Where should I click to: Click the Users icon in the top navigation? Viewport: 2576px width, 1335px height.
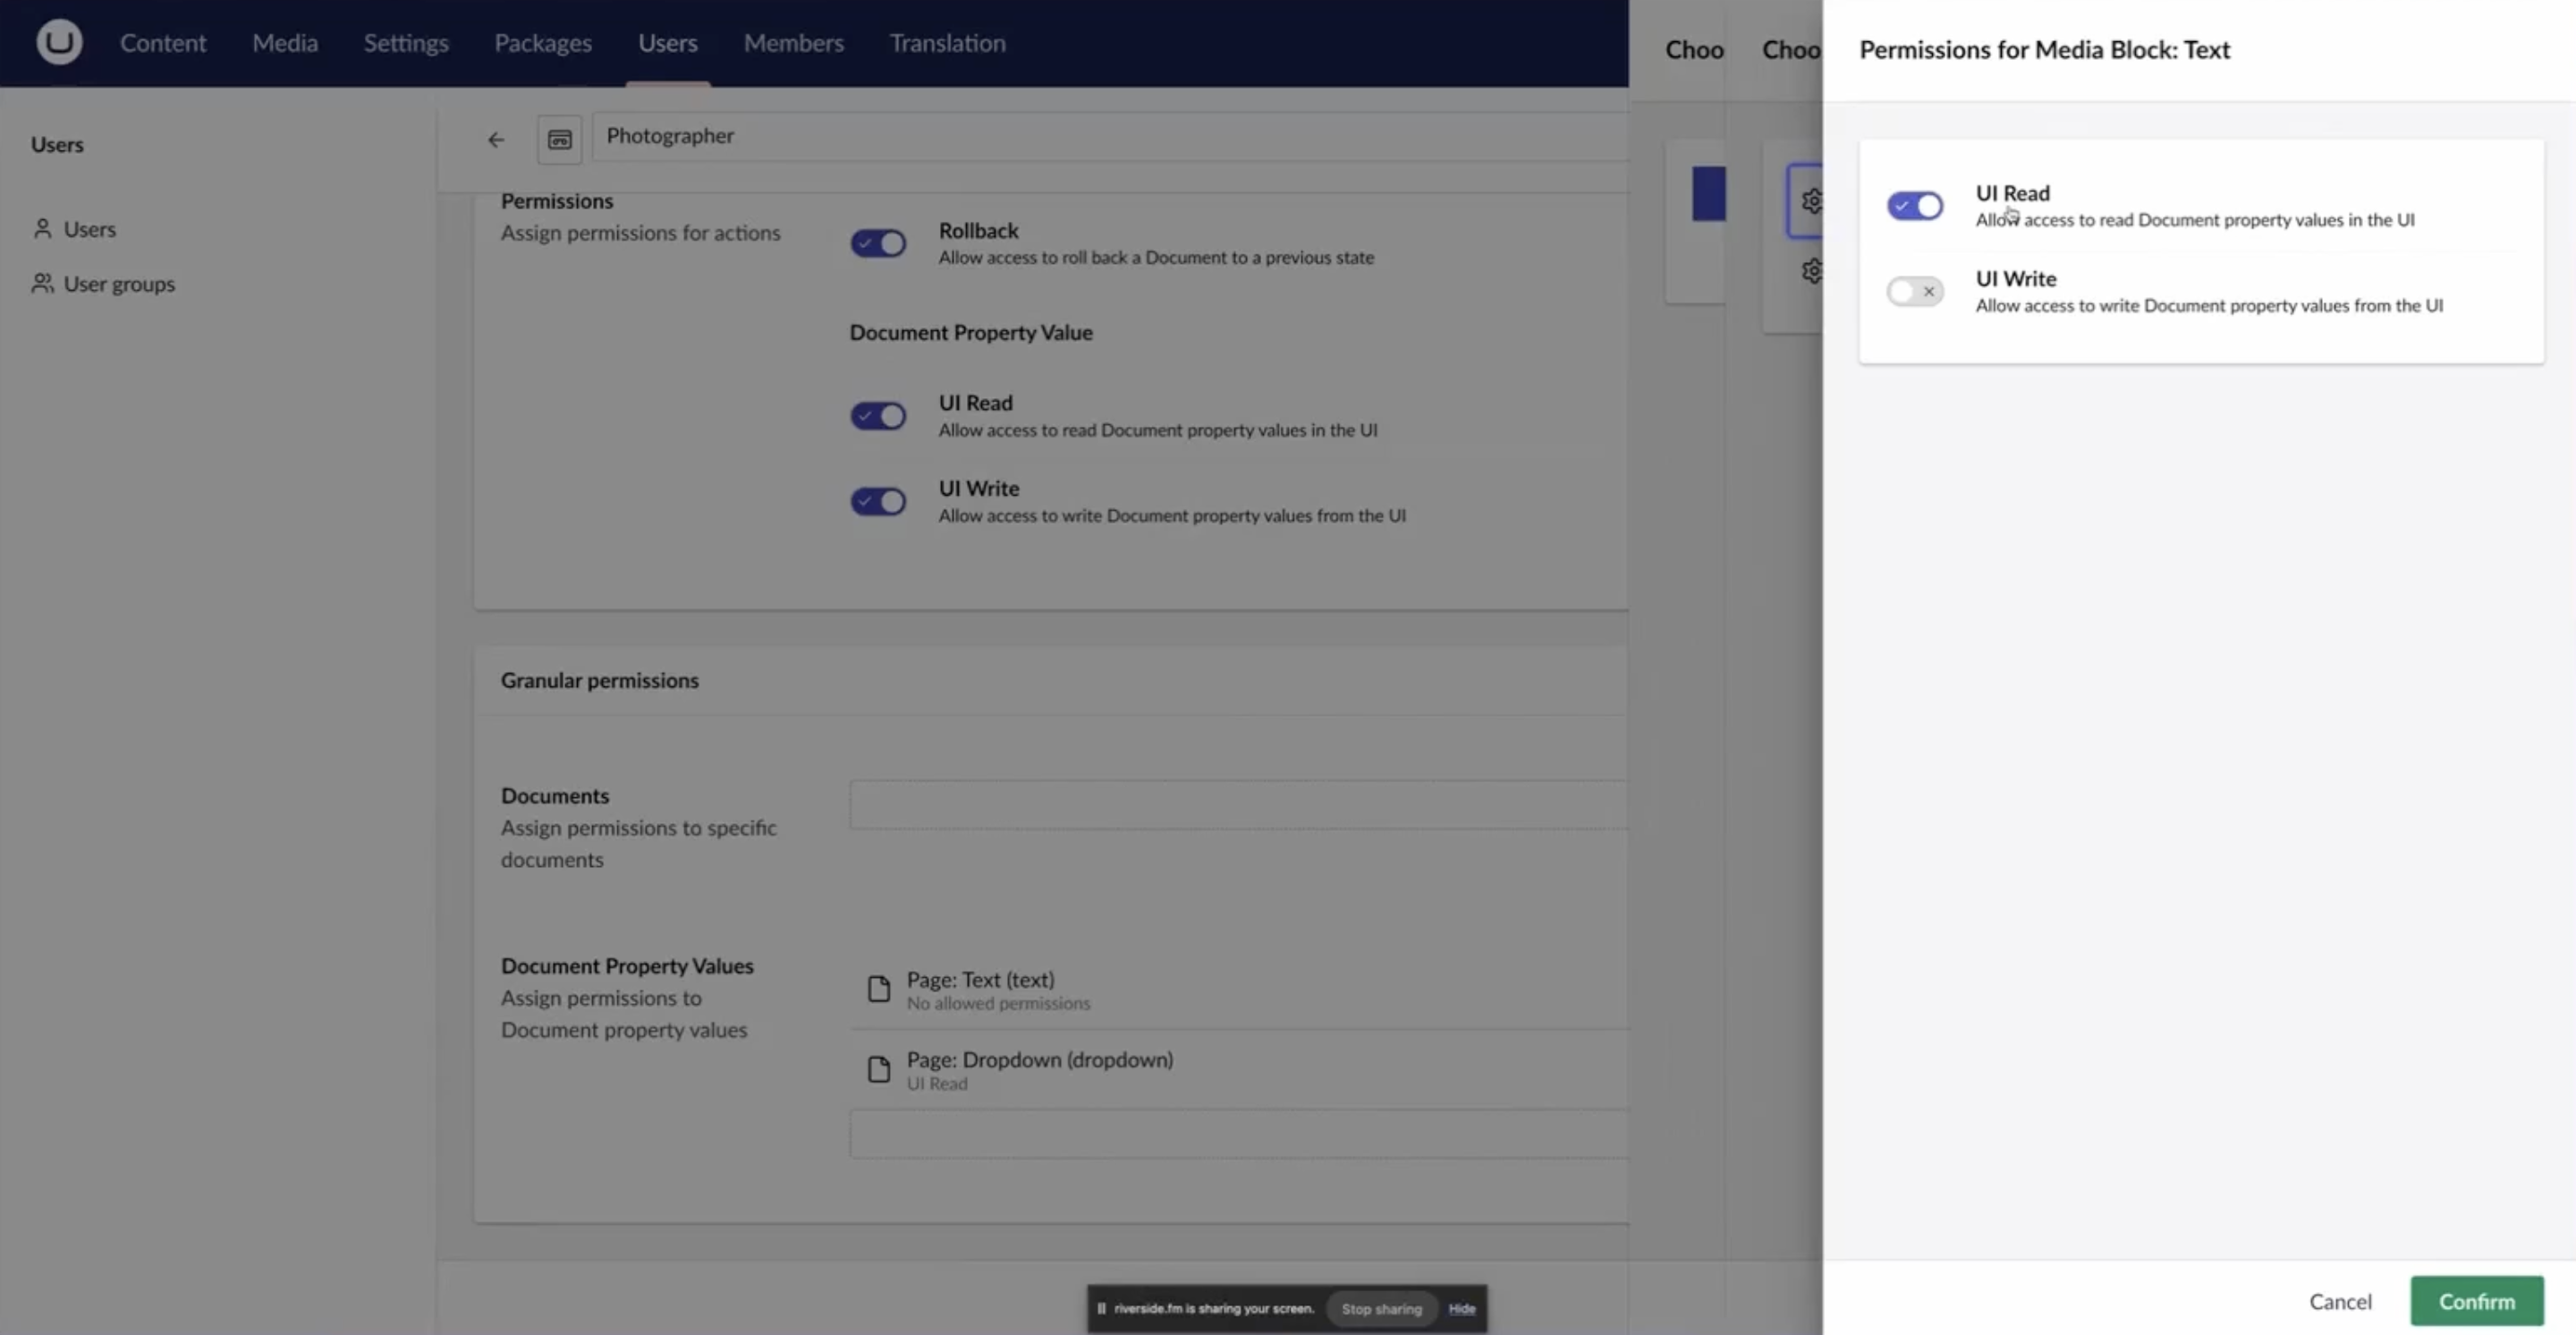667,43
